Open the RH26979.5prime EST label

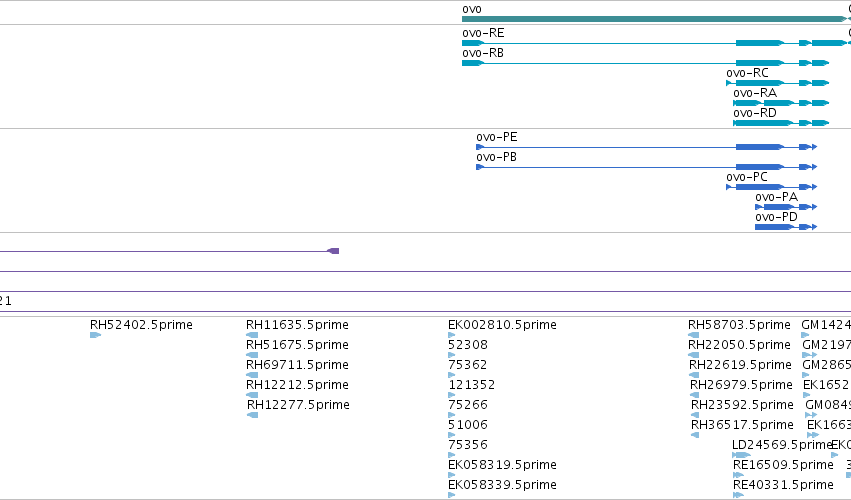tap(741, 385)
